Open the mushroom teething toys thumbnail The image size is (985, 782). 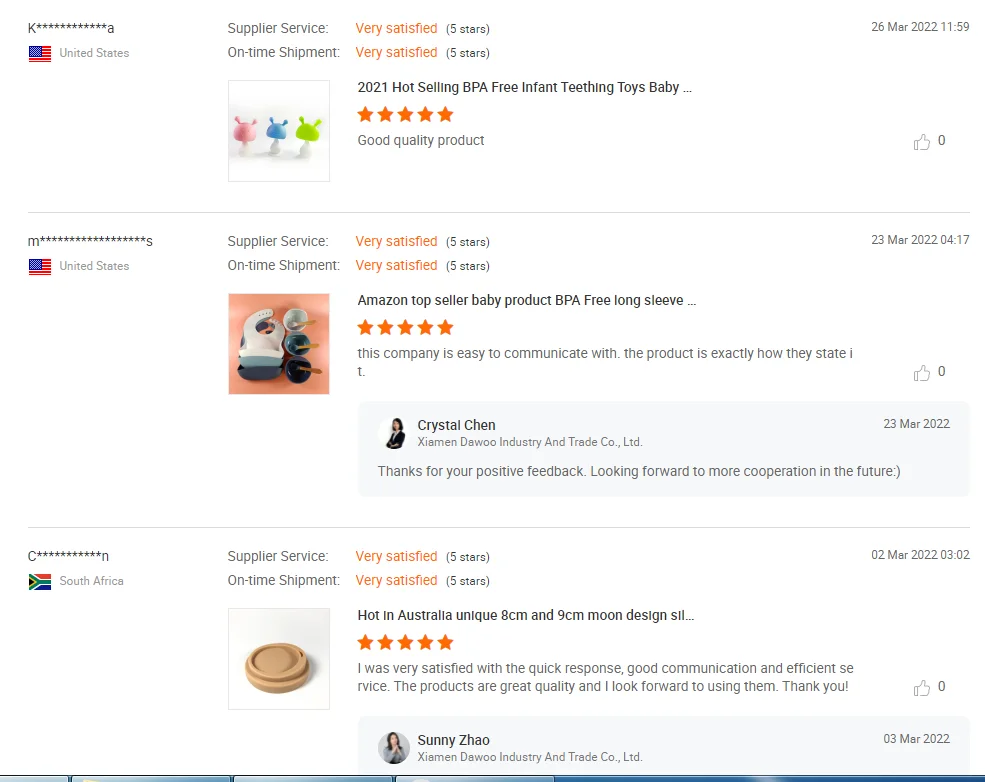(279, 131)
